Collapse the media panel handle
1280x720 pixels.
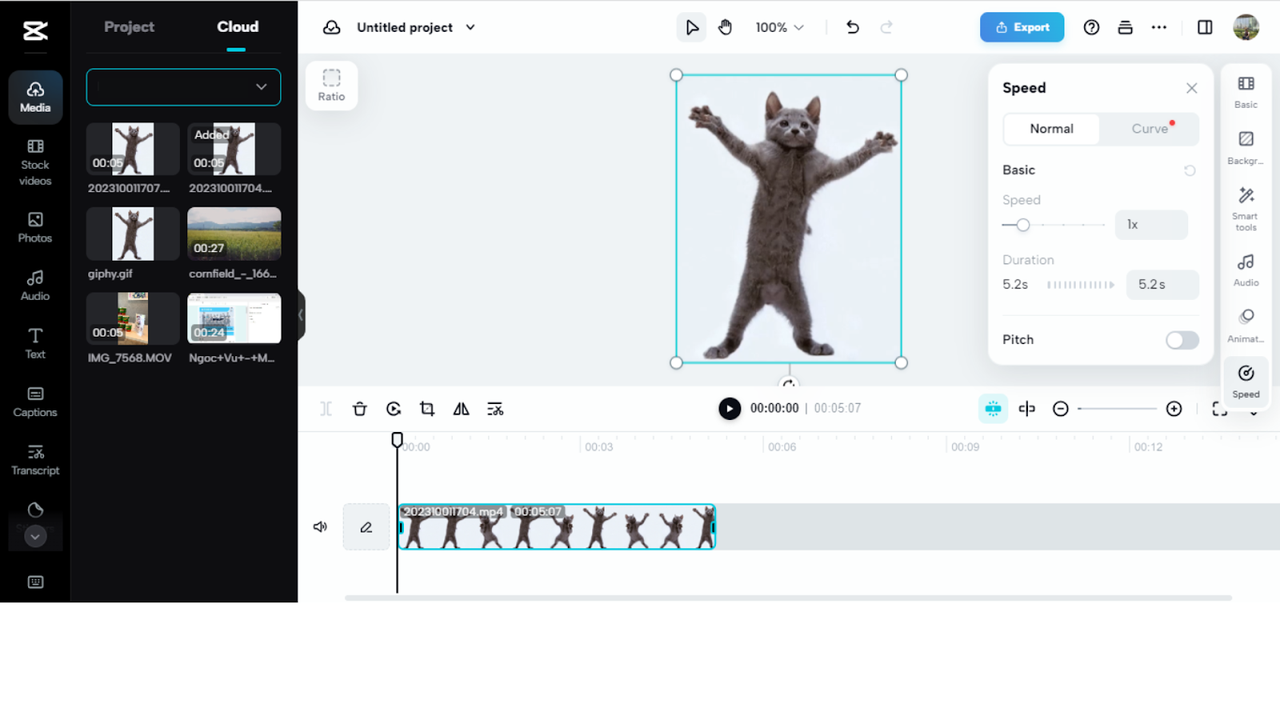(x=301, y=316)
